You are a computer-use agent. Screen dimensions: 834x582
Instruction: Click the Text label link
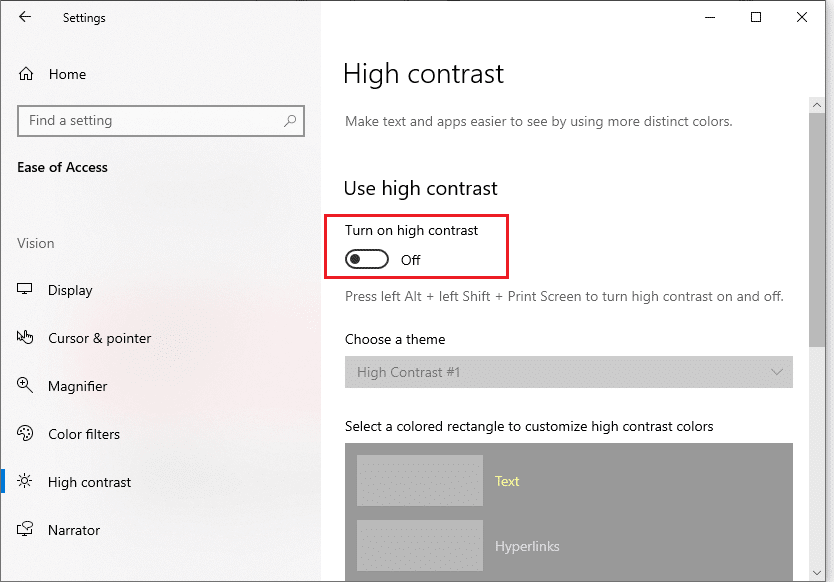pos(507,481)
